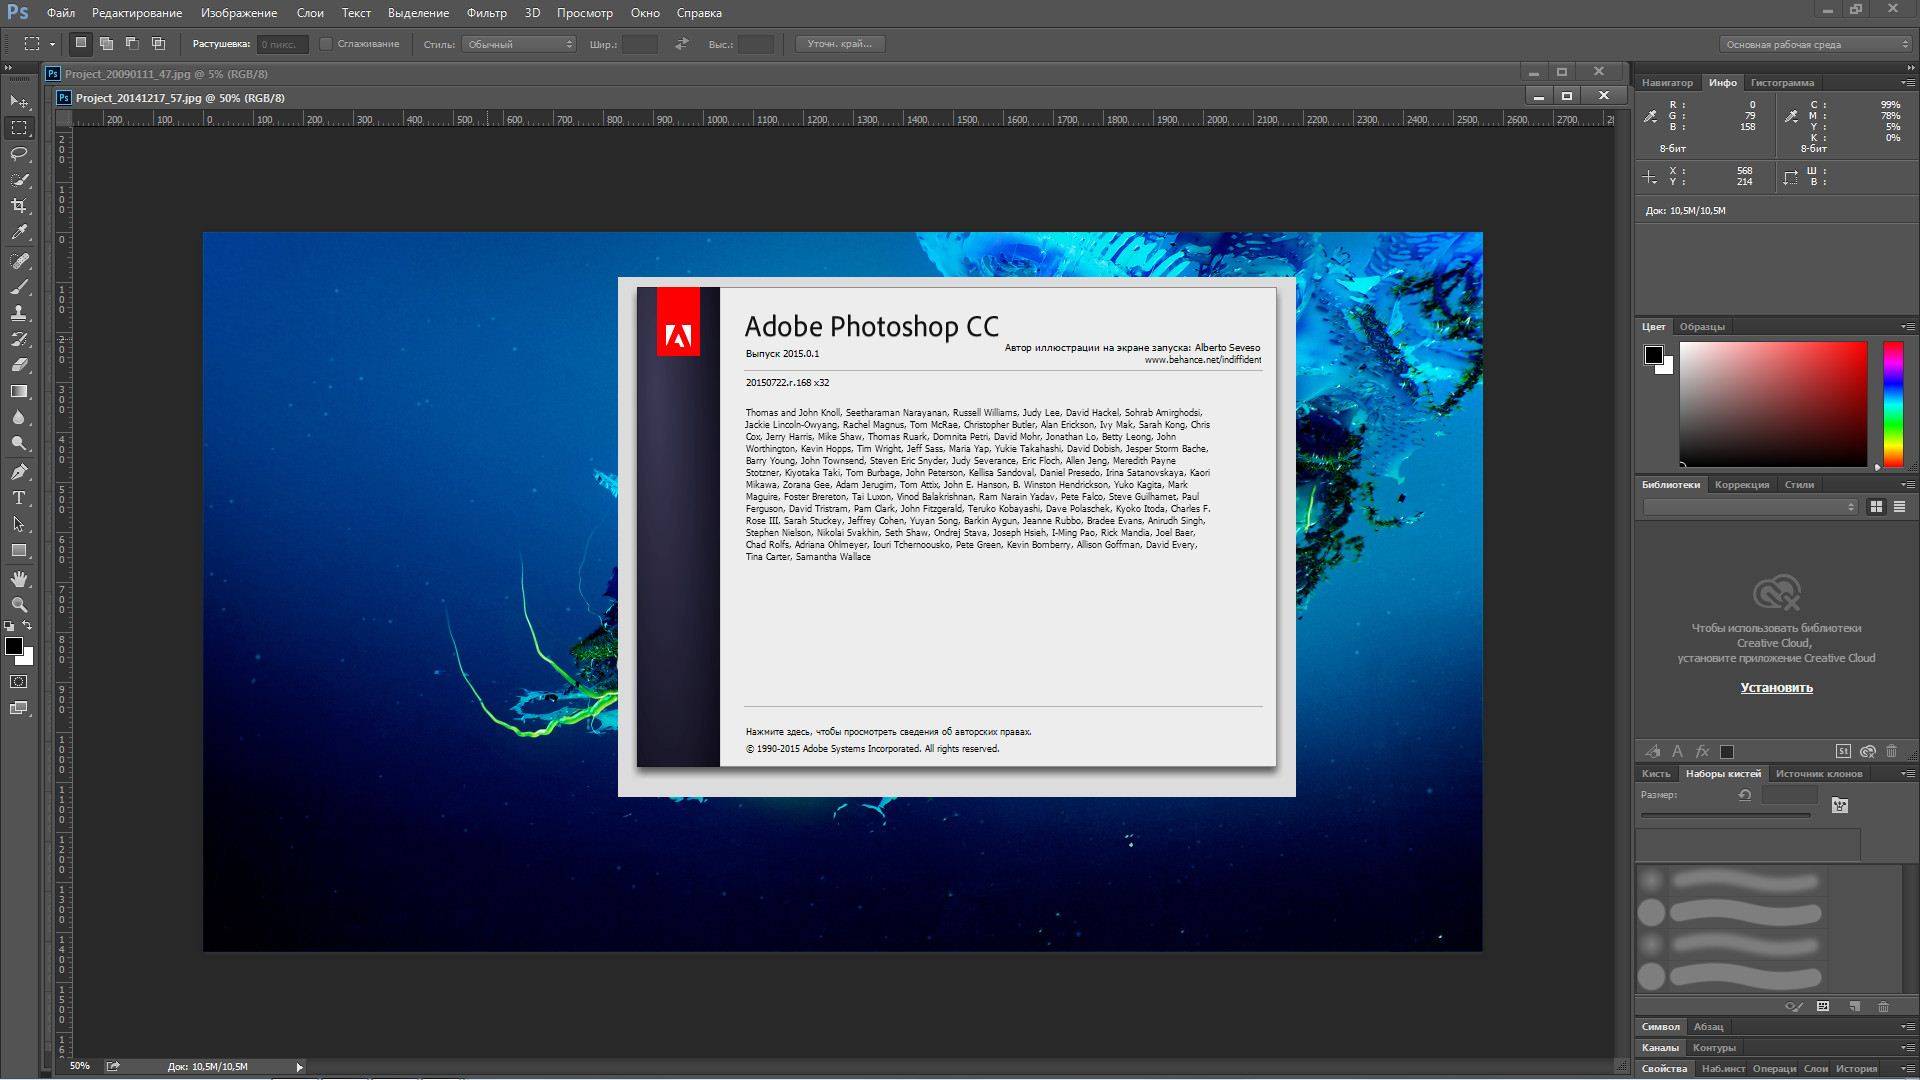The image size is (1920, 1080).
Task: Select the Rectangular Marquee tool in the tool panel
Action: click(19, 128)
